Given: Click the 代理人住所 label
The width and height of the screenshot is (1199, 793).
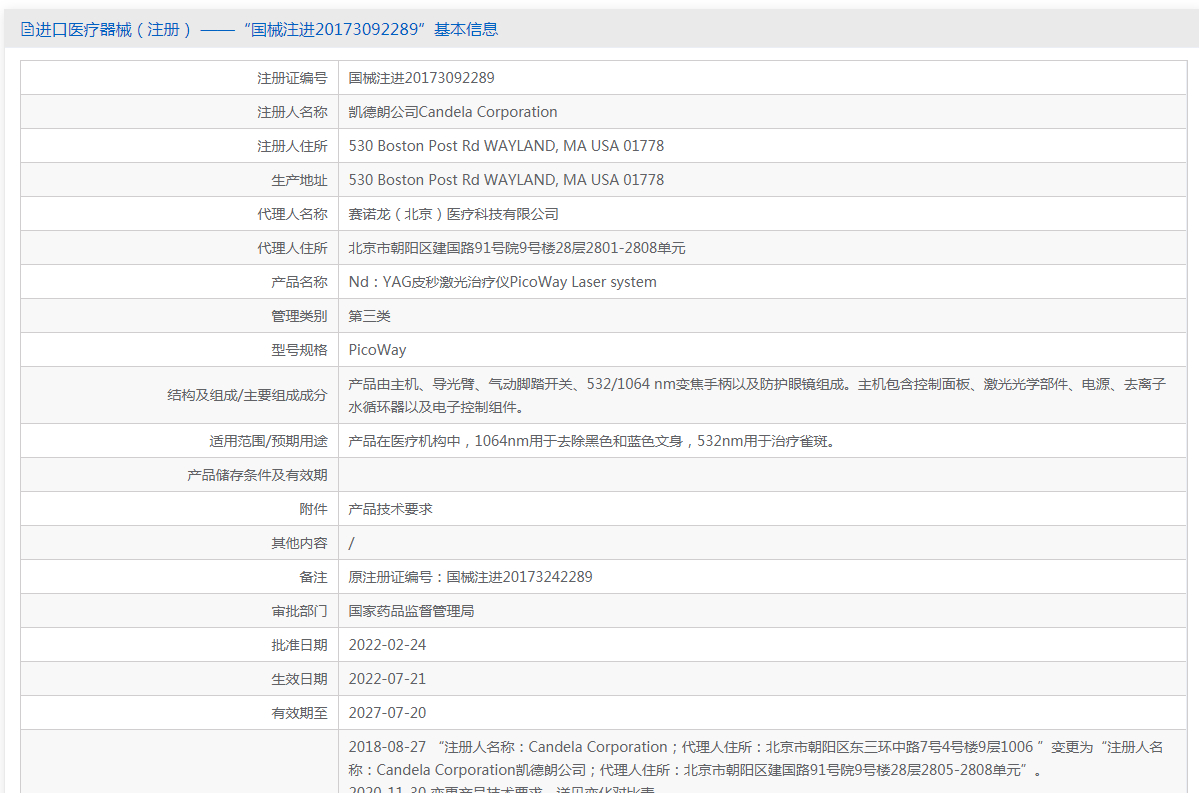Looking at the screenshot, I should click(292, 249).
